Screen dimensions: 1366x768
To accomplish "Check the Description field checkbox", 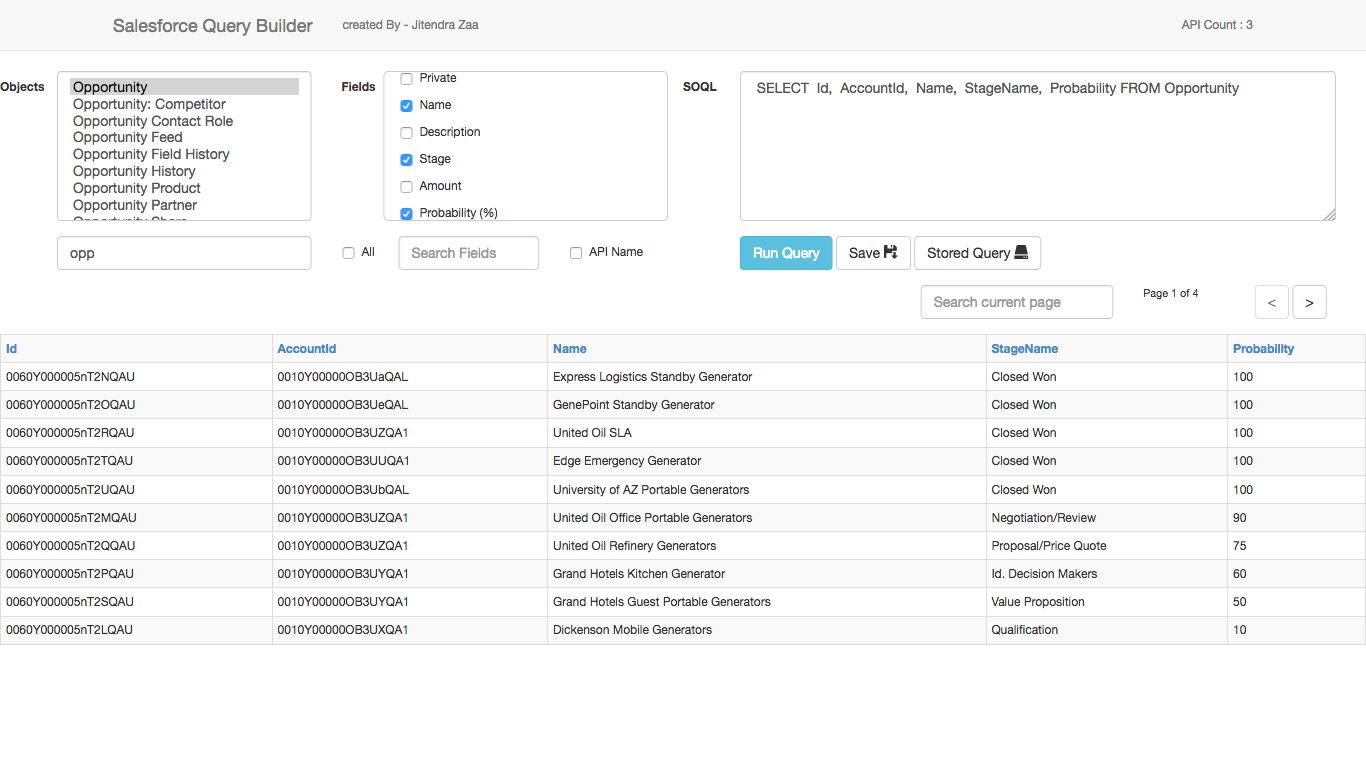I will [x=406, y=132].
